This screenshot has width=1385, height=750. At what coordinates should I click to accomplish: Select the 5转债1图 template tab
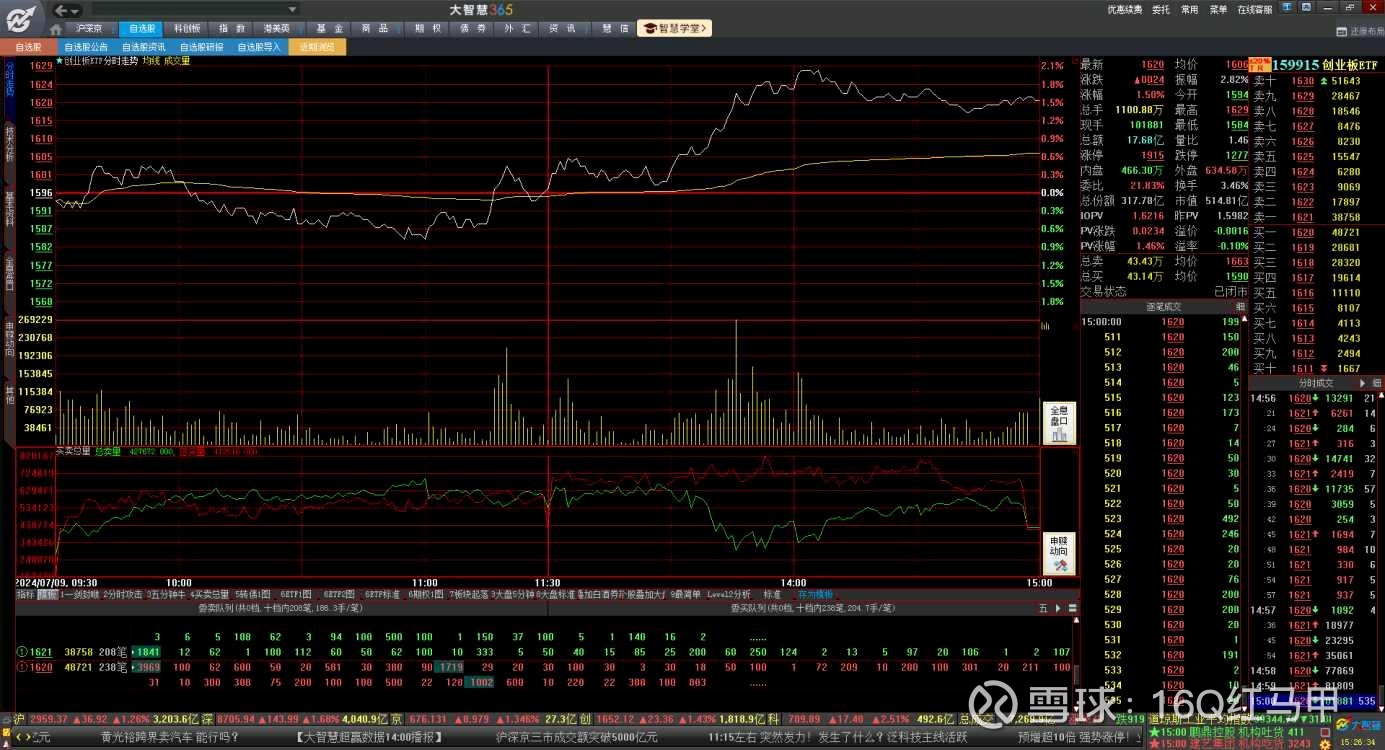253,594
